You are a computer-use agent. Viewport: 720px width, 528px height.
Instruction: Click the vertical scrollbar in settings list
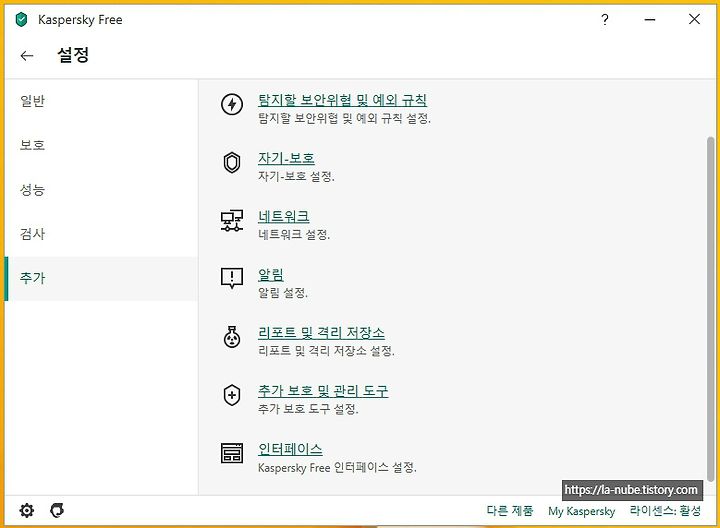pyautogui.click(x=711, y=310)
